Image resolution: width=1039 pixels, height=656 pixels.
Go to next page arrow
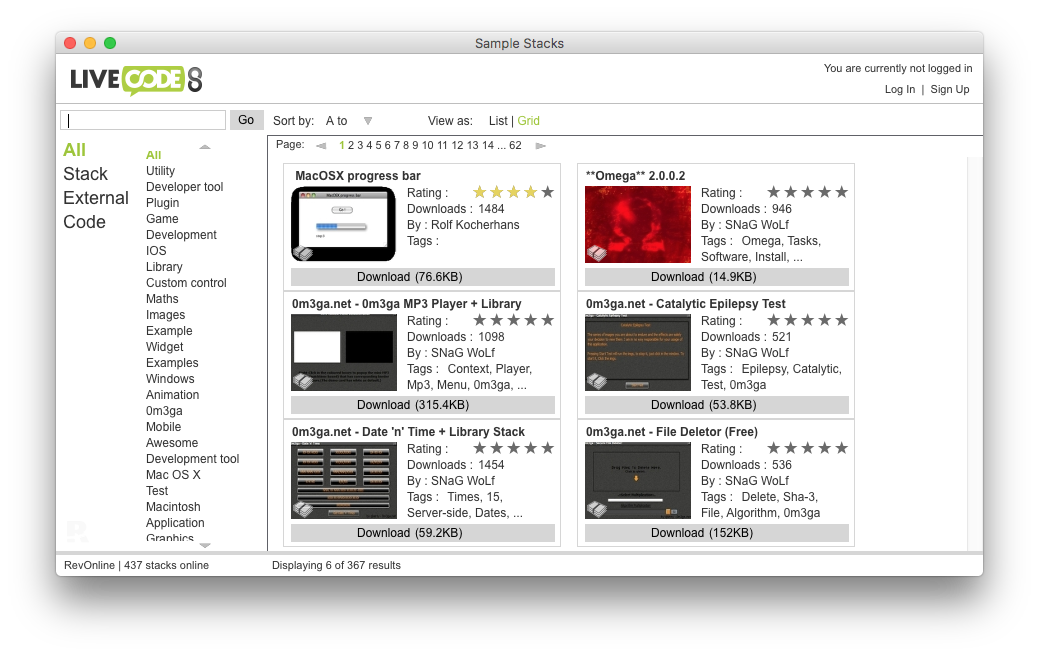541,146
